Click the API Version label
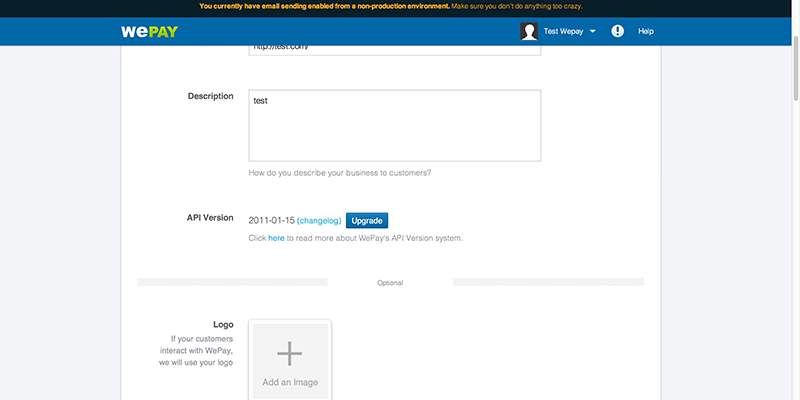This screenshot has width=800, height=400. (x=210, y=217)
